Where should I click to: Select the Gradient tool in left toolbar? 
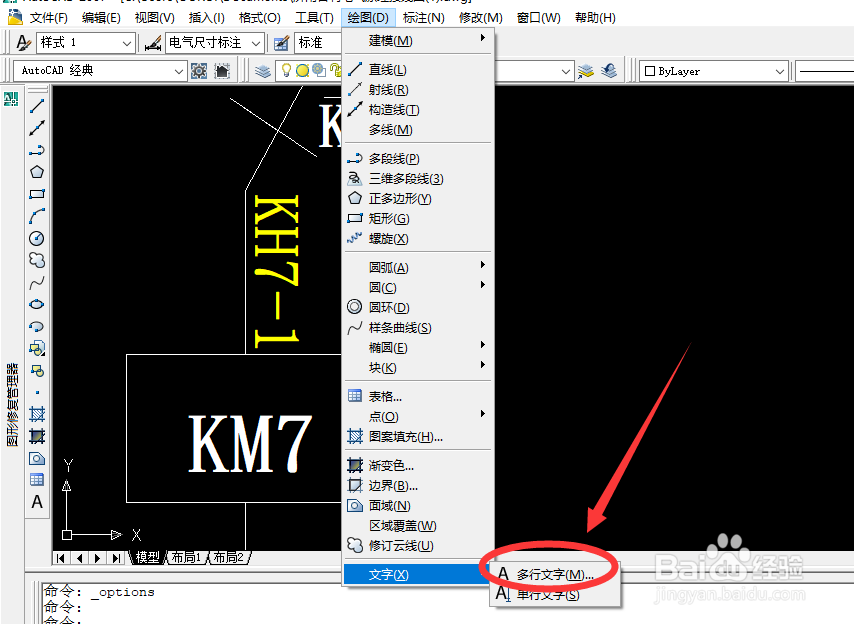(x=37, y=436)
